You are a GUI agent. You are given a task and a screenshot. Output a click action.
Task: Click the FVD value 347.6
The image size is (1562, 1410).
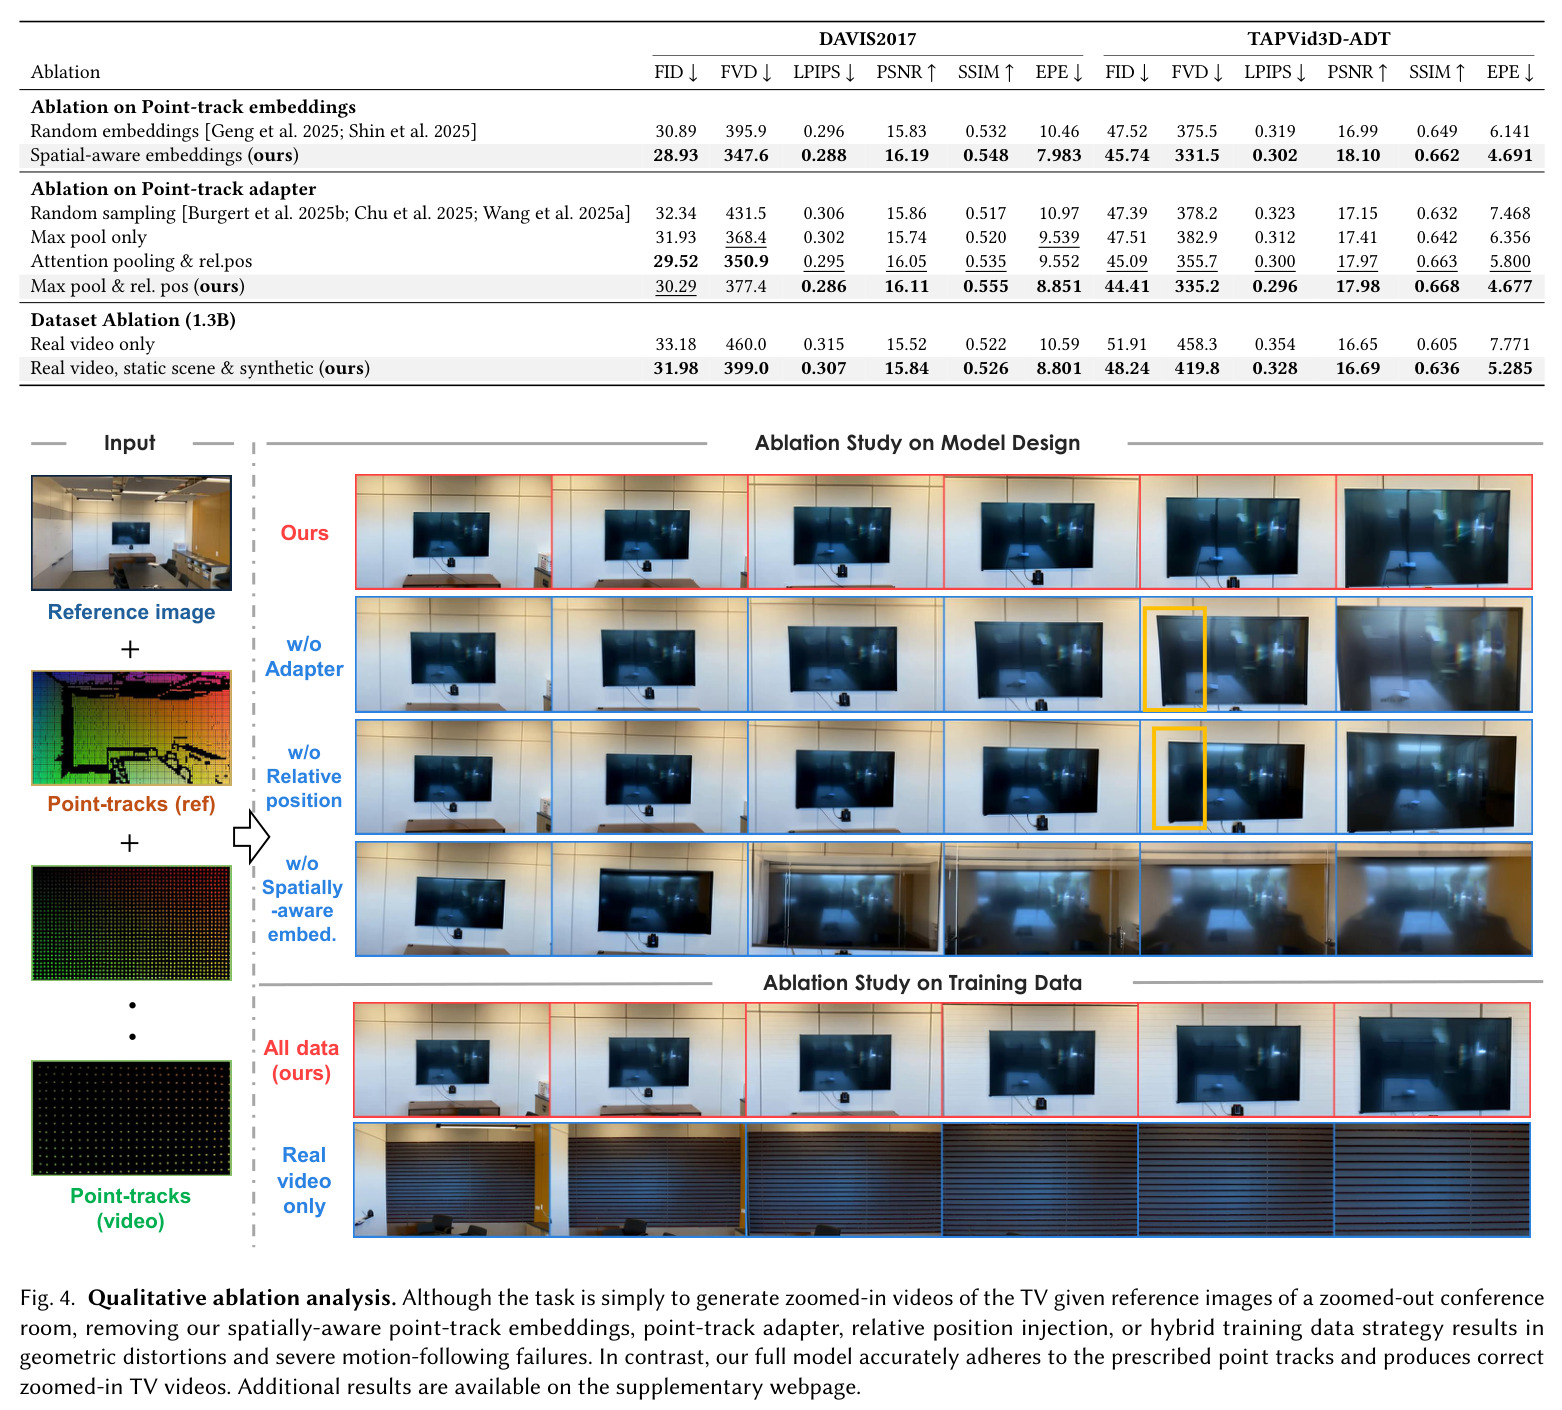pos(746,155)
